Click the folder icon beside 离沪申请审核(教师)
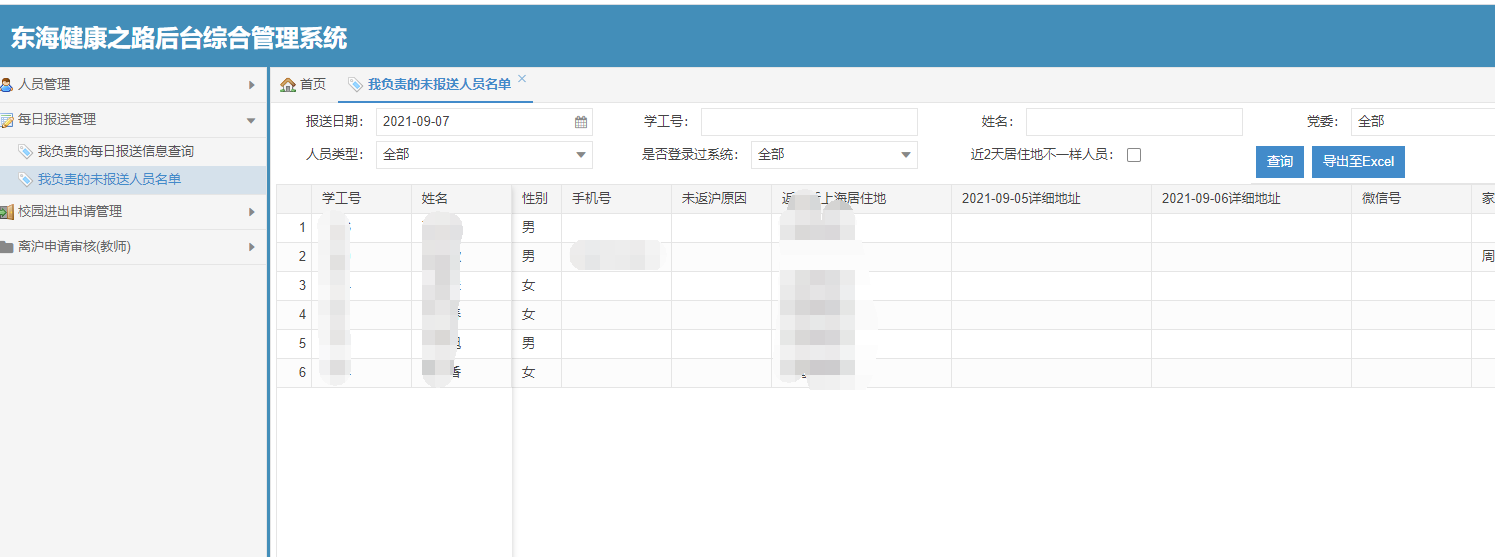 pyautogui.click(x=7, y=247)
